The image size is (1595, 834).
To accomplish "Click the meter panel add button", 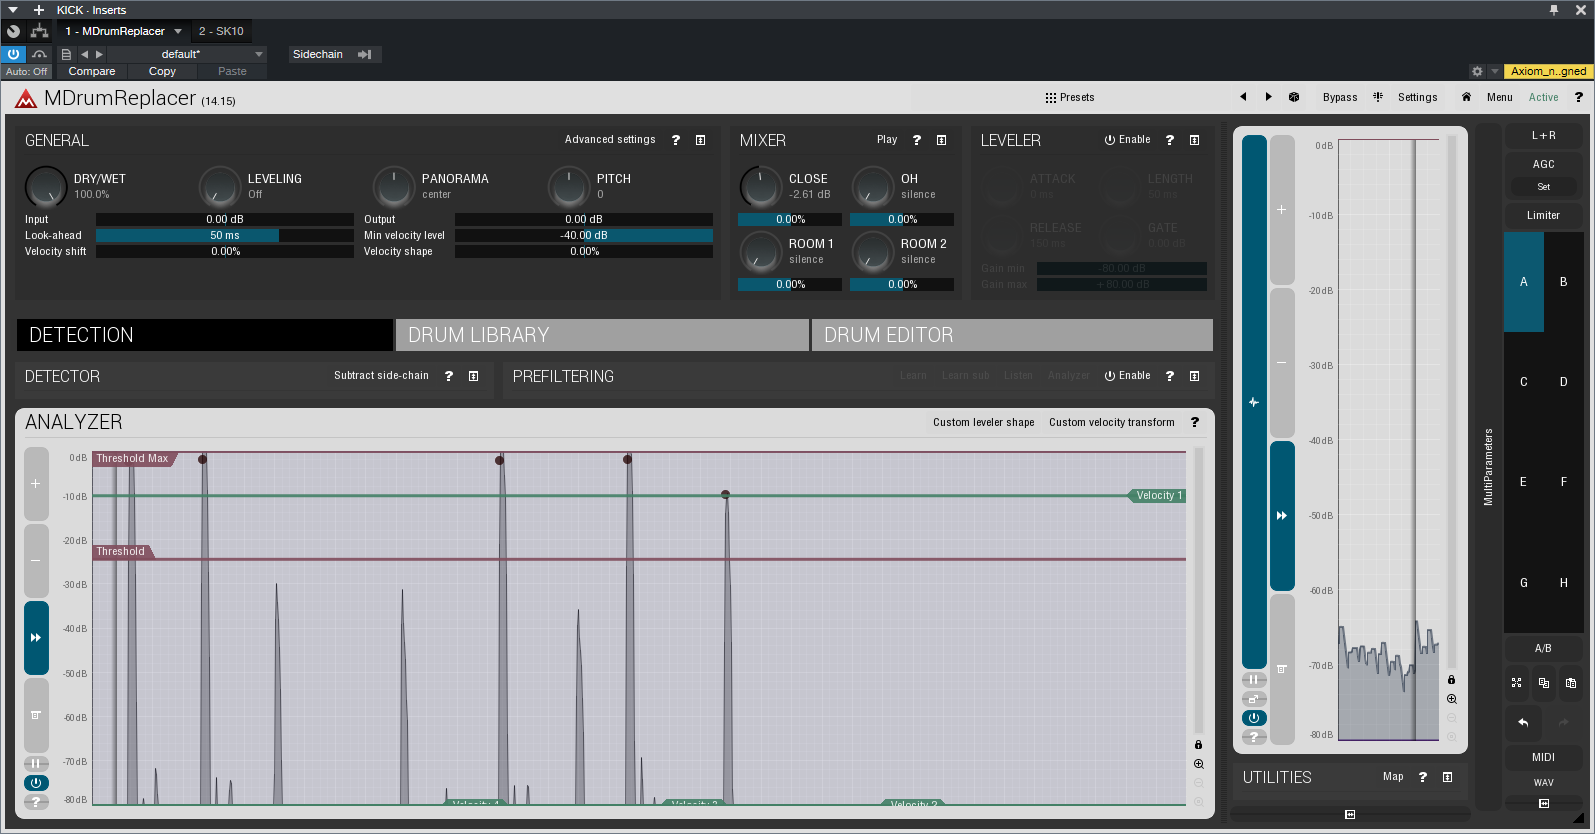I will (1282, 210).
